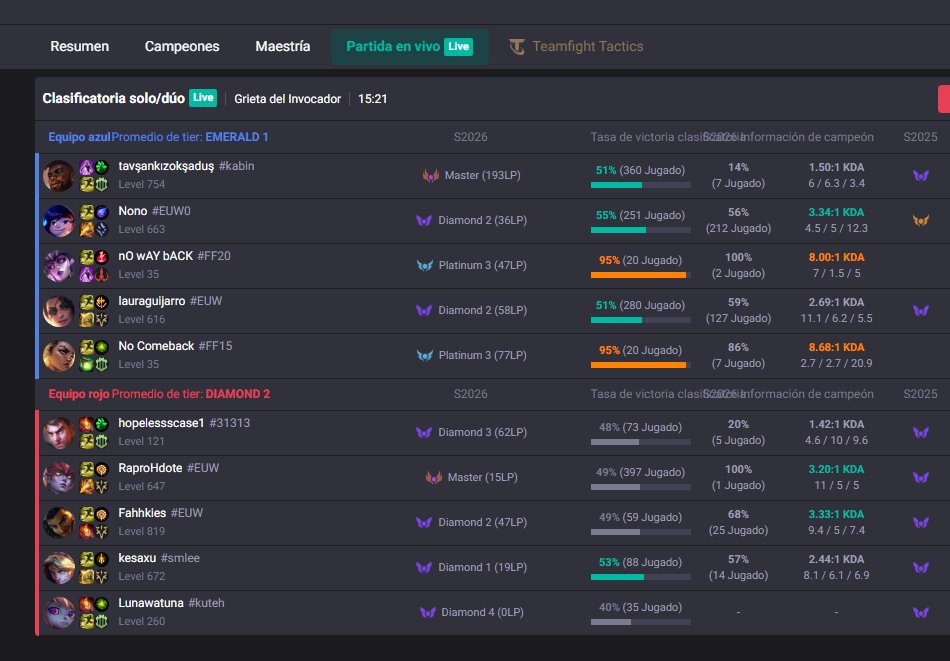Click Platinum 3 emblem for No Comeback
Viewport: 950px width, 661px height.
[425, 356]
